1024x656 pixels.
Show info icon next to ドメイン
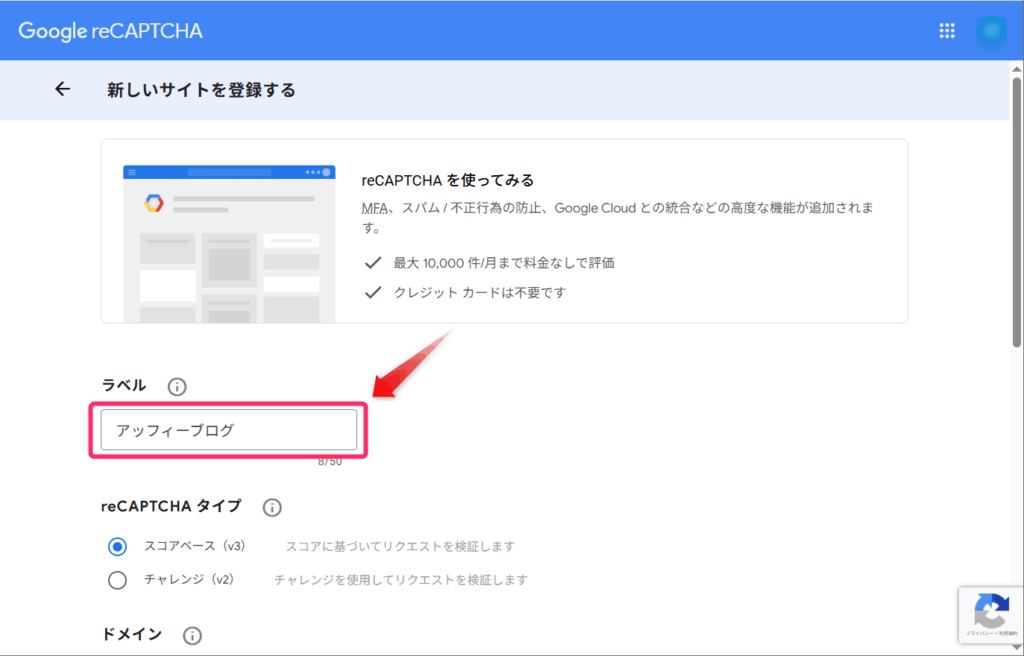pyautogui.click(x=192, y=636)
